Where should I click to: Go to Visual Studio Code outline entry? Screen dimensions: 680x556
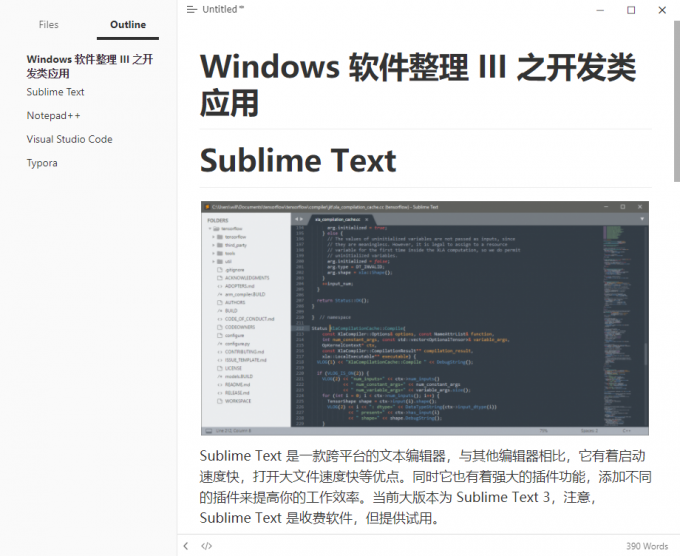(69, 139)
